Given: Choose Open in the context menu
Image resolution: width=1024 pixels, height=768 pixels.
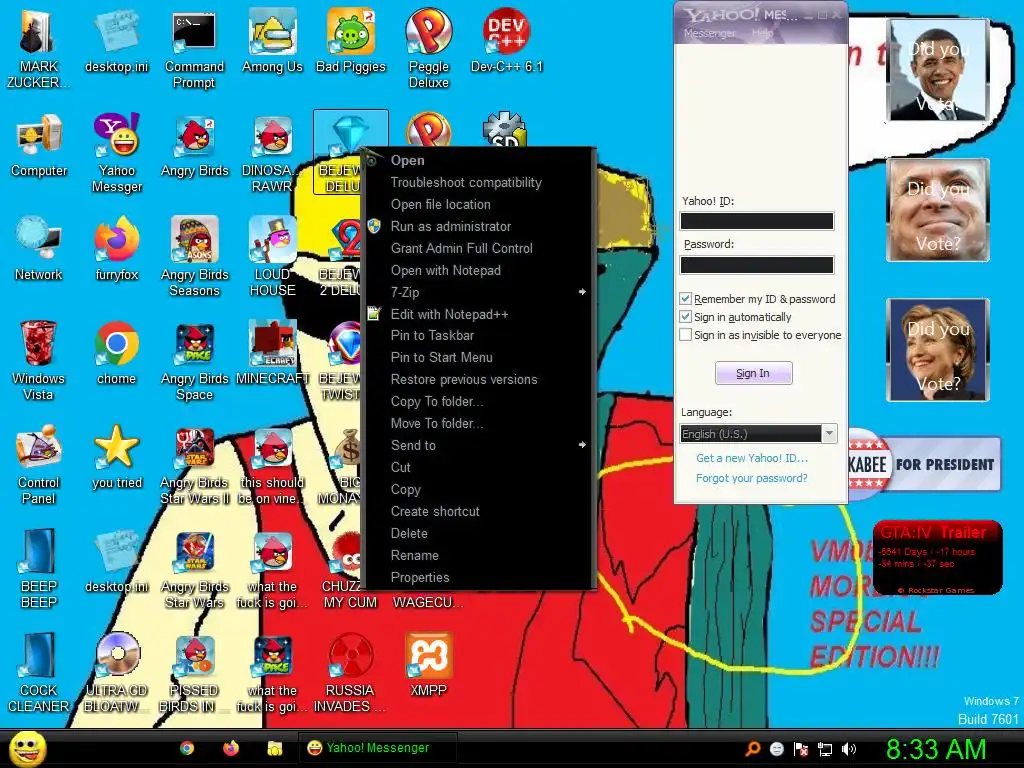Looking at the screenshot, I should (x=478, y=160).
